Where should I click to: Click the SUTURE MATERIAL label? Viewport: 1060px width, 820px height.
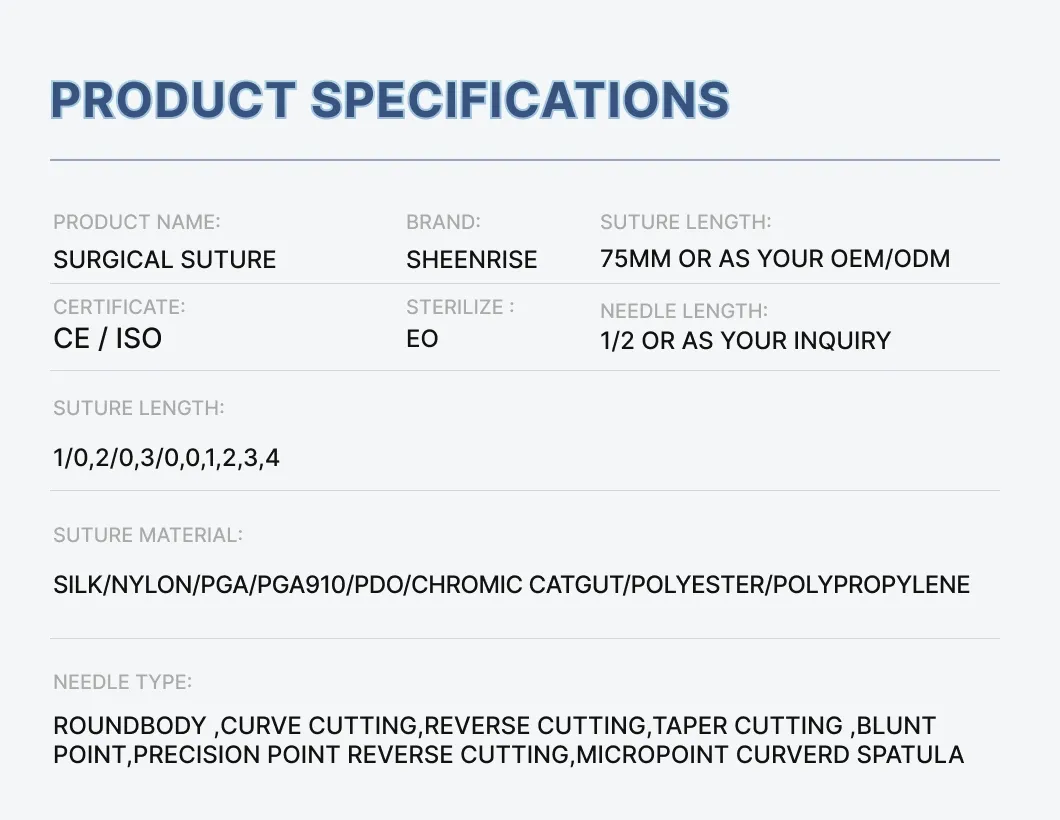click(148, 535)
